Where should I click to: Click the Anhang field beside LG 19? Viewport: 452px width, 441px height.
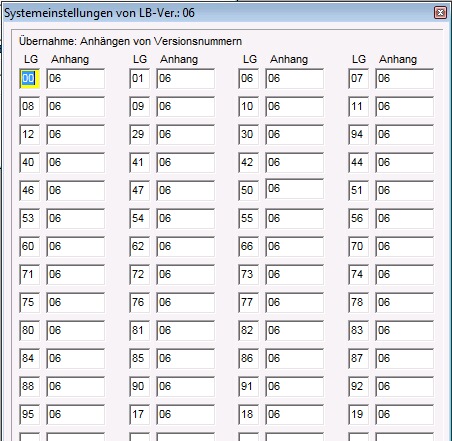coord(404,415)
